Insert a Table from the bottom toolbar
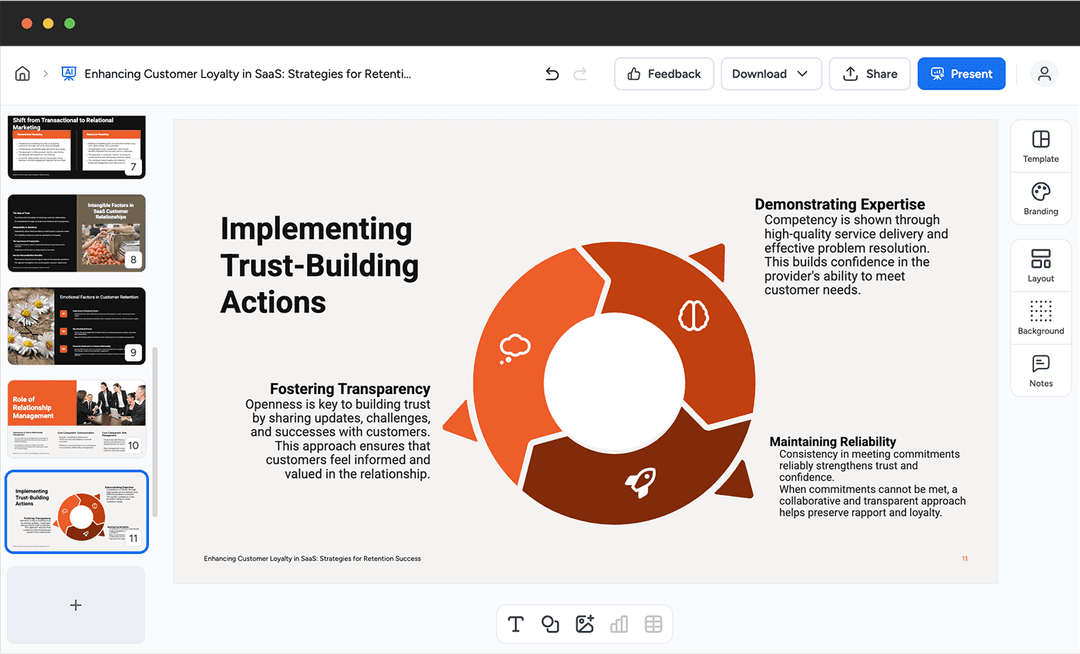This screenshot has width=1080, height=654. tap(653, 623)
